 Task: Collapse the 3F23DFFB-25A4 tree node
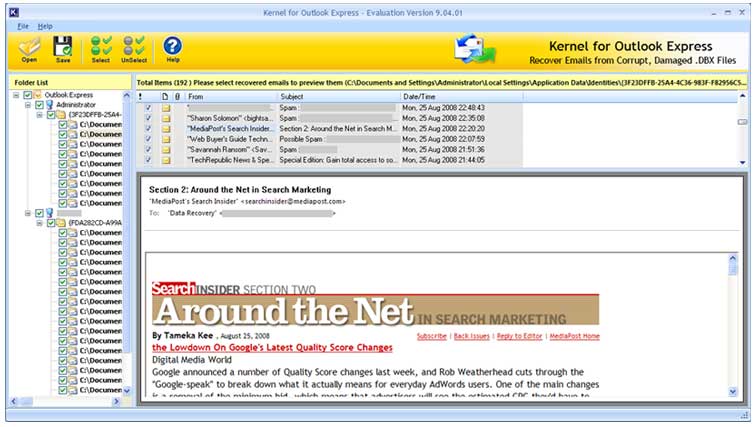pos(39,115)
